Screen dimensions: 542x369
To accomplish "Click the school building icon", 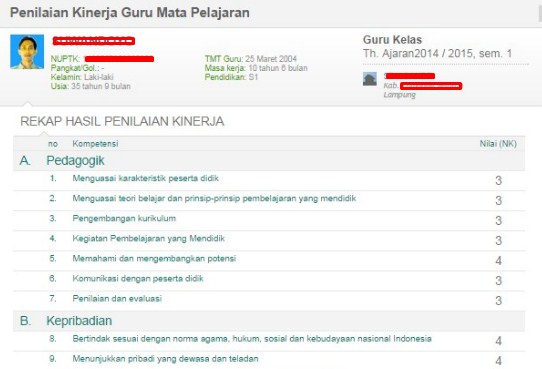I will click(370, 79).
